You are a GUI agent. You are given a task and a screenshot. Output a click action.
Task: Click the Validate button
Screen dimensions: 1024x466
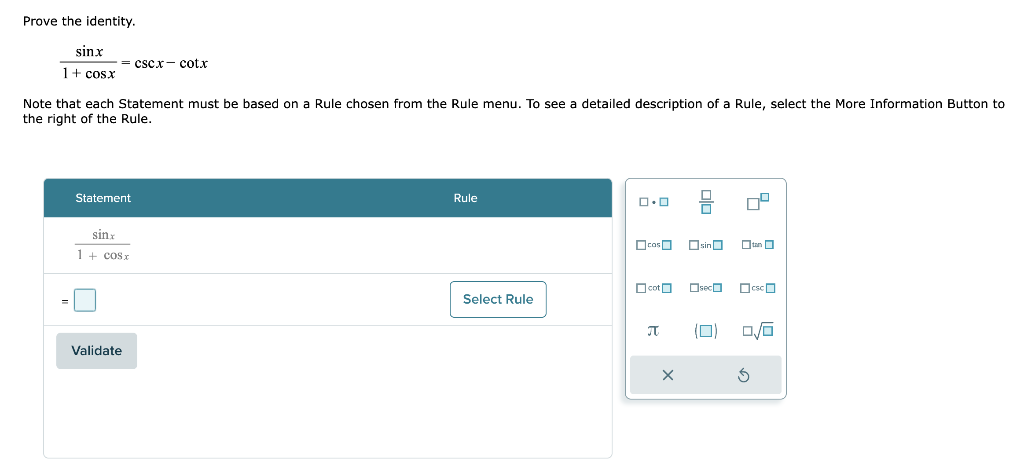coord(97,351)
